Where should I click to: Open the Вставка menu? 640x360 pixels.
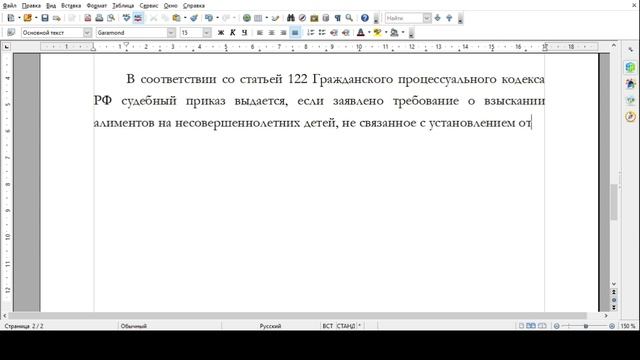pyautogui.click(x=71, y=6)
